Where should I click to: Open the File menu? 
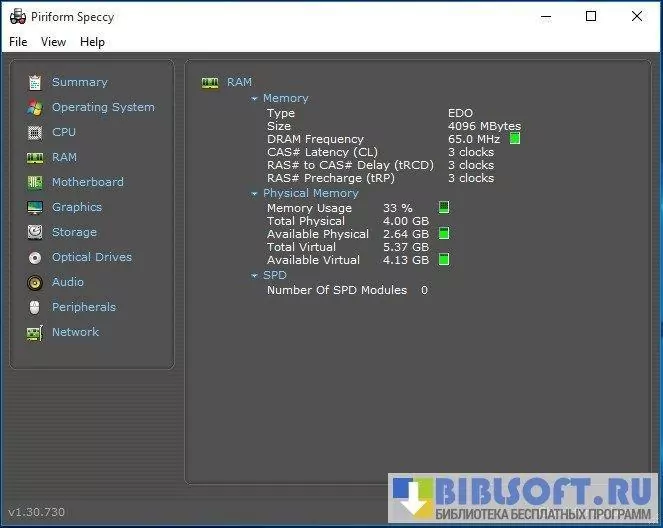tap(18, 42)
